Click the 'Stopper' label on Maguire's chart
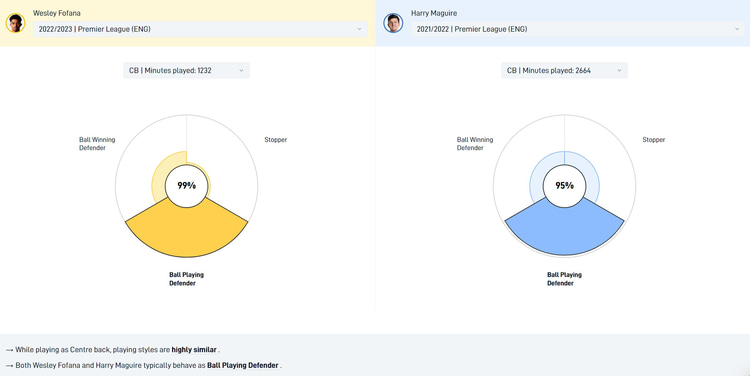 653,140
